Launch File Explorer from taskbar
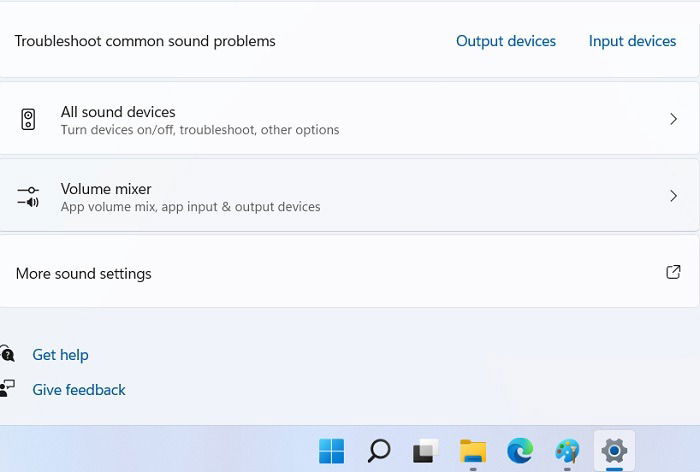 [x=473, y=451]
